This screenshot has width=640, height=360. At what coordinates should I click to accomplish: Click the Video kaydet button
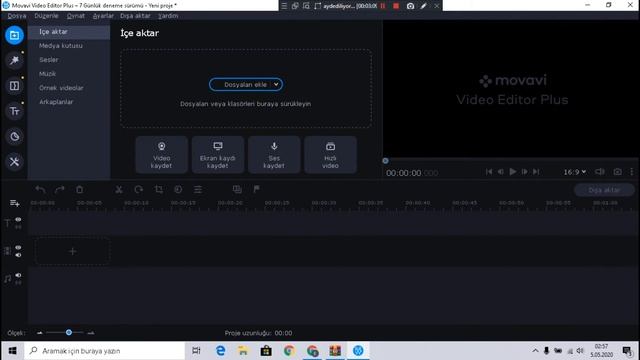pos(162,155)
